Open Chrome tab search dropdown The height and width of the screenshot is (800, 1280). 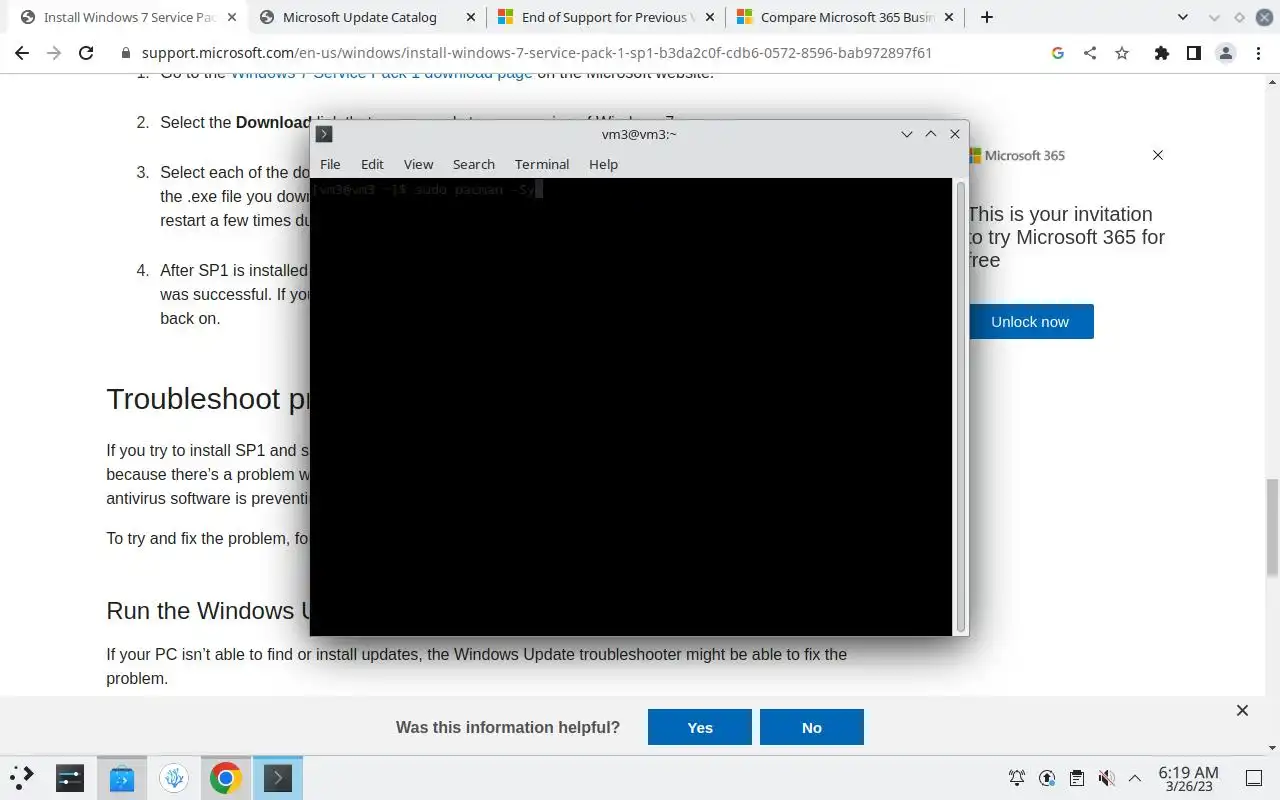click(x=1183, y=17)
